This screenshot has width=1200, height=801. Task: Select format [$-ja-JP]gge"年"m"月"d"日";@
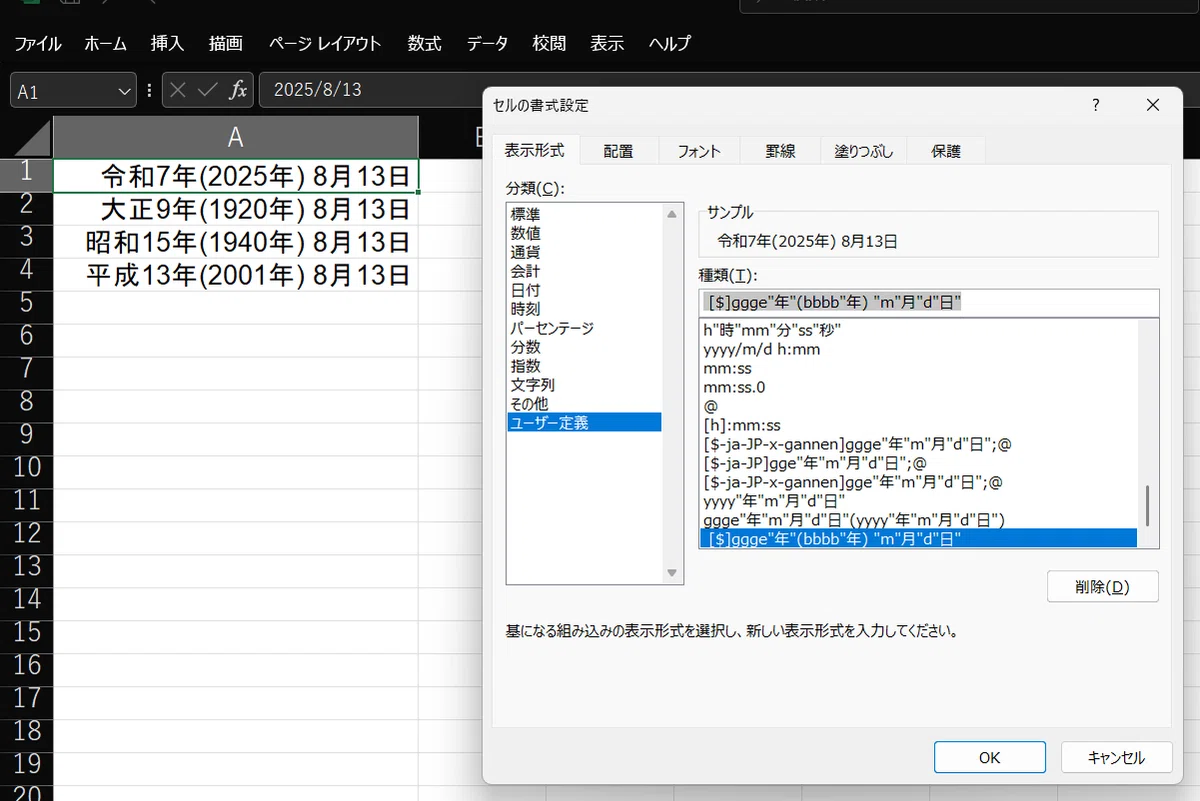coord(918,463)
